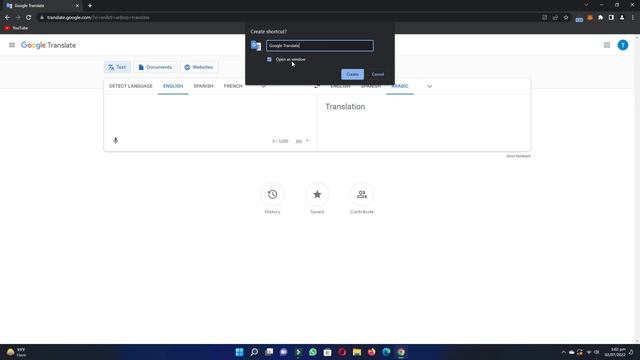
Task: Select the Text translation mode
Action: pyautogui.click(x=117, y=67)
